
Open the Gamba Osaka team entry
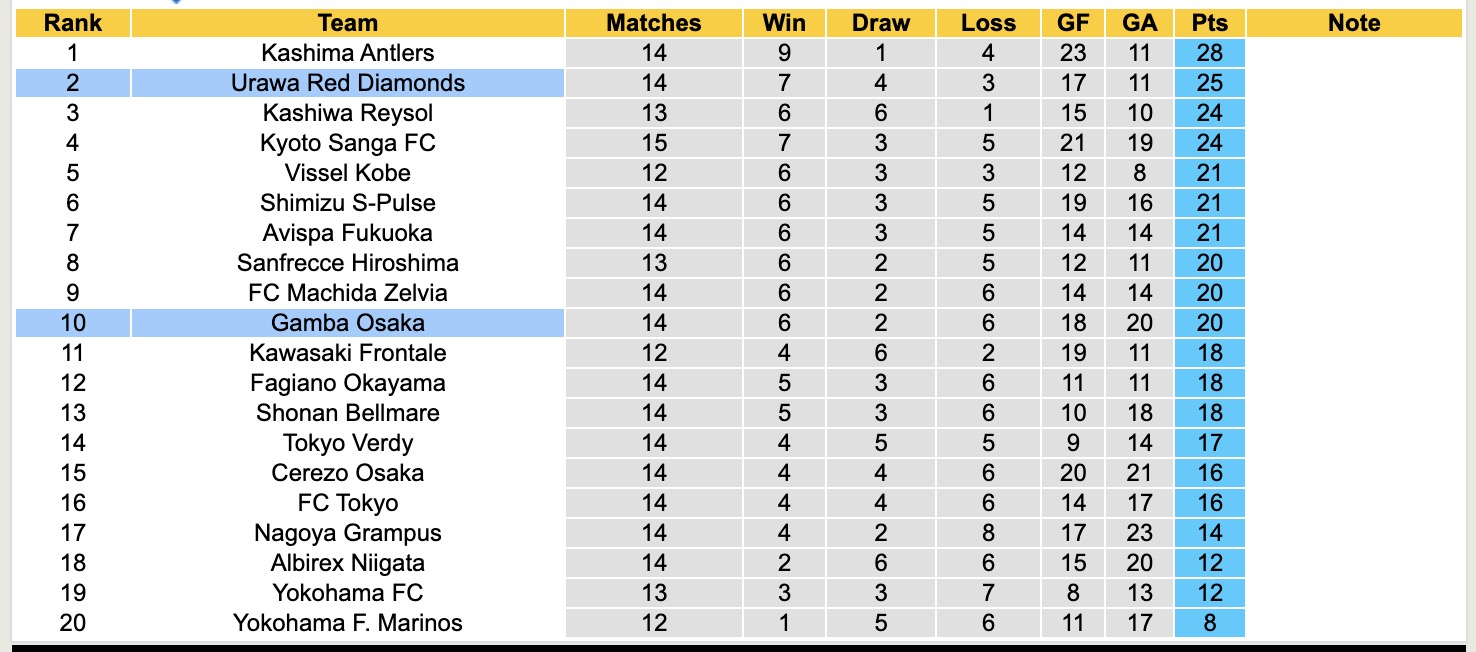pos(347,323)
